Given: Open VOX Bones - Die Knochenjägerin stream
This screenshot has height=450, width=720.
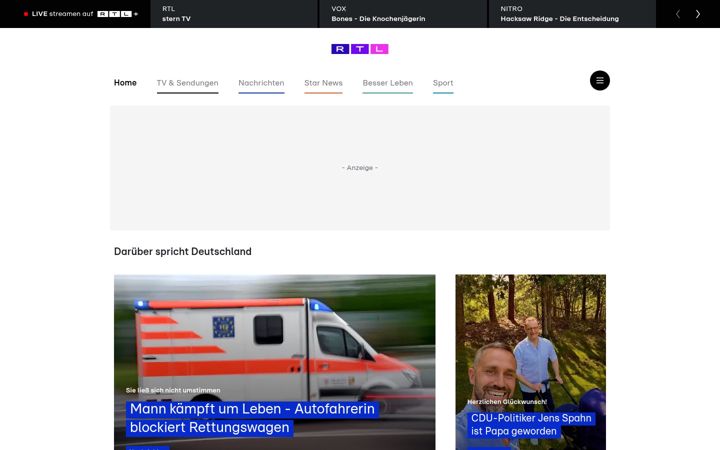Looking at the screenshot, I should click(403, 14).
